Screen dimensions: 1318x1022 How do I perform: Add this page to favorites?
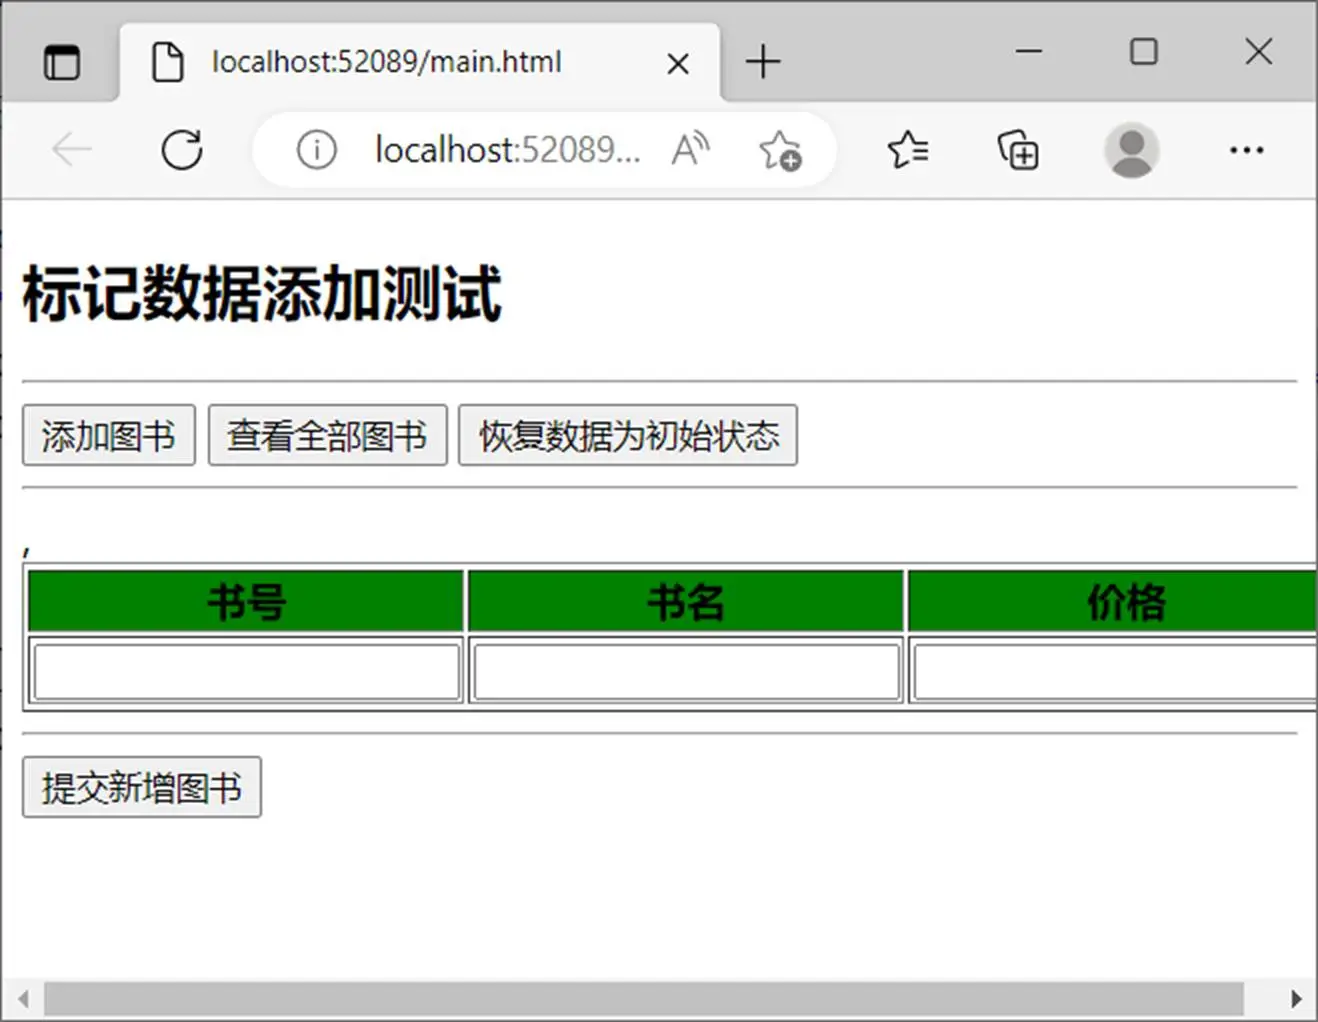click(780, 151)
